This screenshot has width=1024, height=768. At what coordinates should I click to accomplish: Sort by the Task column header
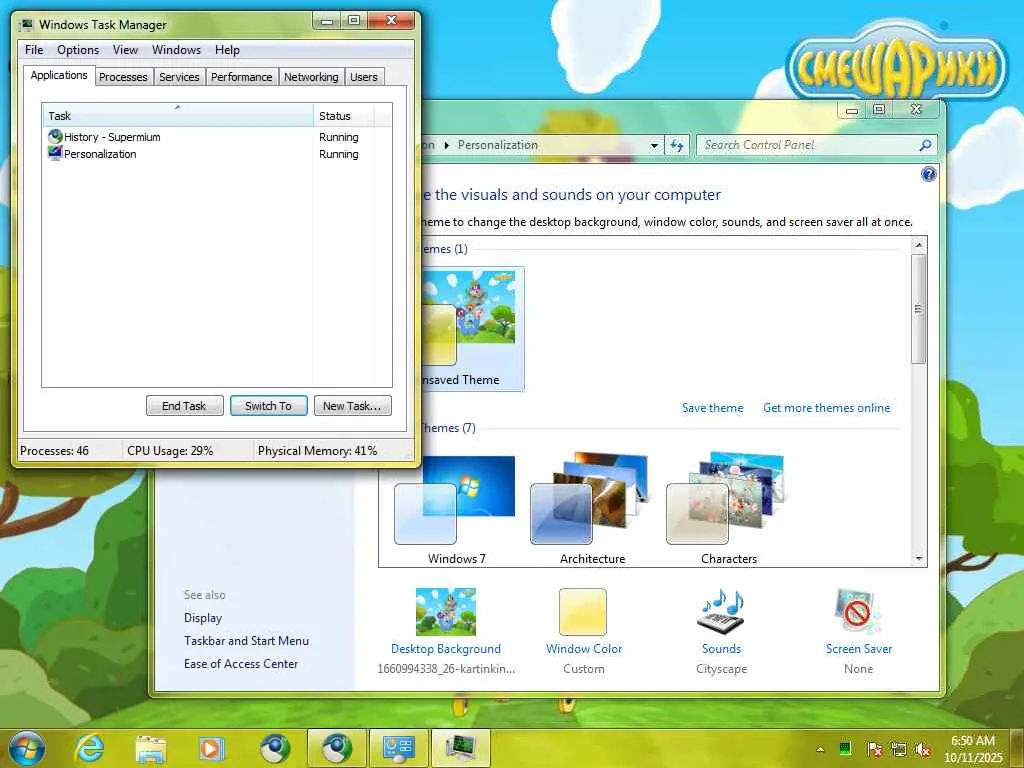(x=178, y=116)
